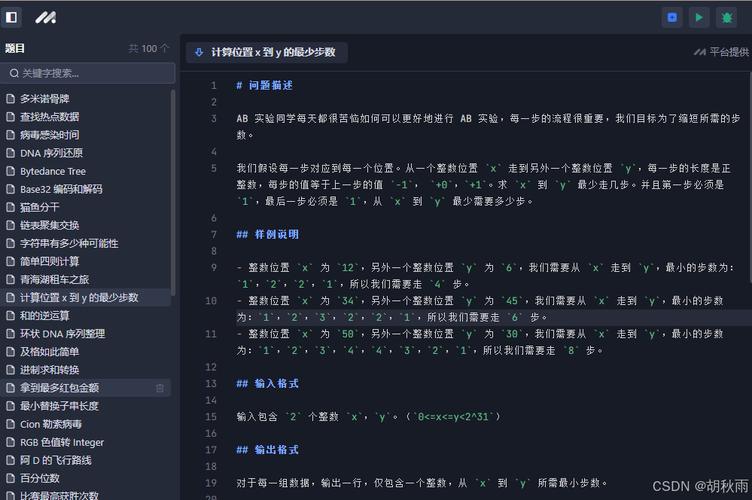Viewport: 752px width, 500px height.
Task: Open problem 猫鱼分干
Action: tap(39, 207)
